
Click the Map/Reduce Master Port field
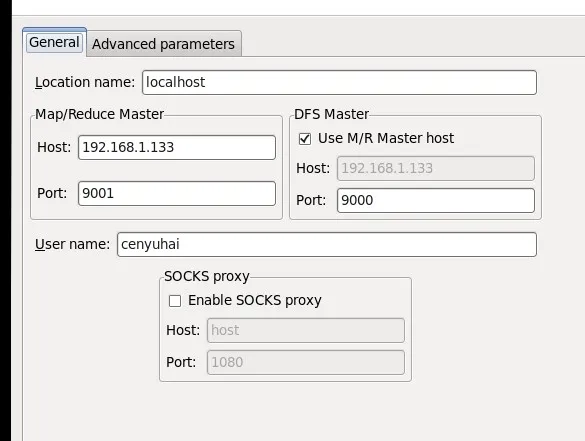(177, 193)
